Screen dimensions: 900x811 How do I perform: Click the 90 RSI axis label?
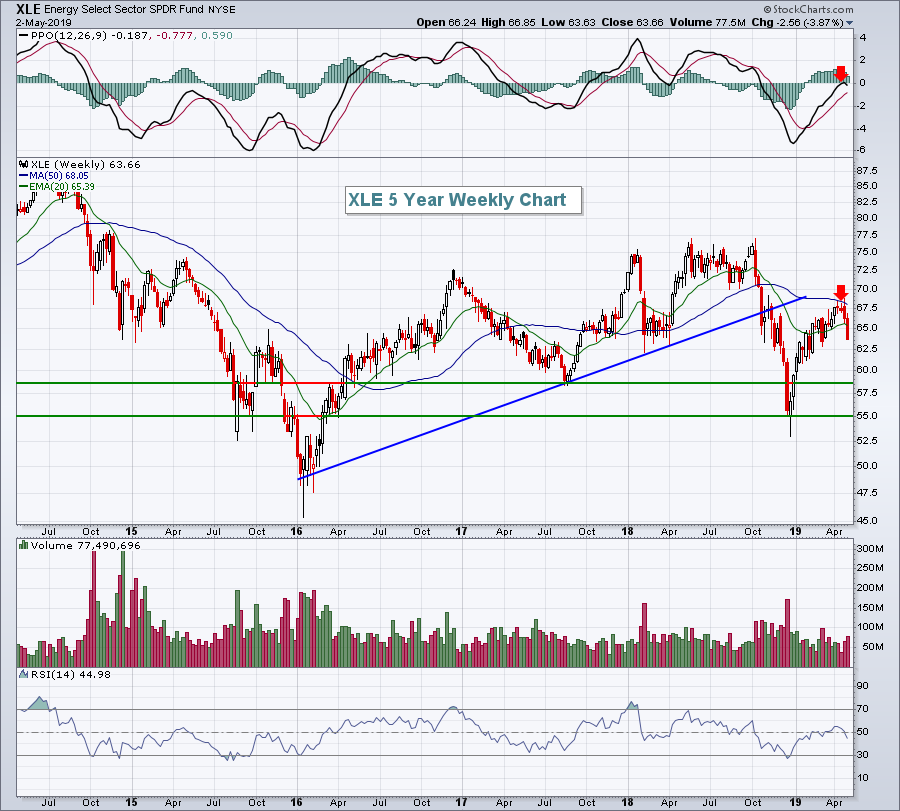(x=863, y=686)
